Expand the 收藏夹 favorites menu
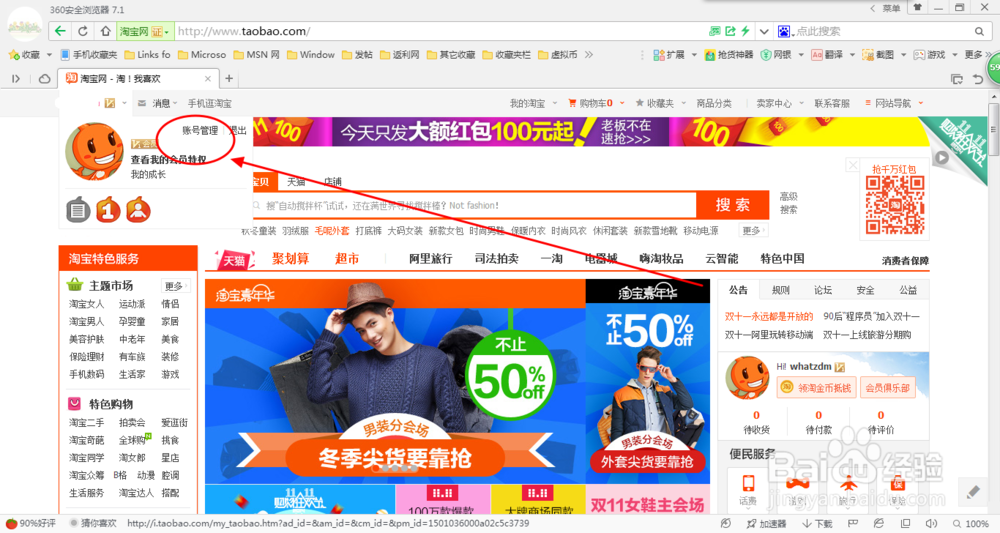Viewport: 1000px width, 533px height. pyautogui.click(x=661, y=103)
